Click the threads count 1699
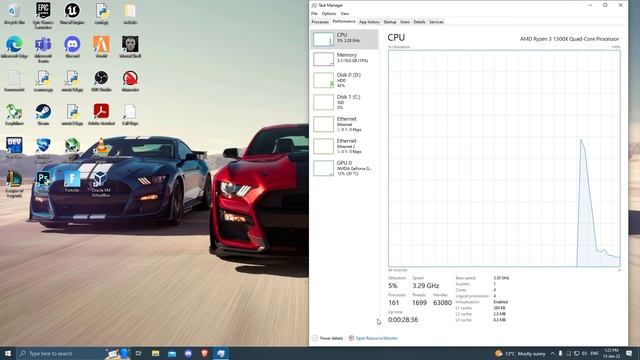Screen dimensions: 640x360 coord(419,302)
